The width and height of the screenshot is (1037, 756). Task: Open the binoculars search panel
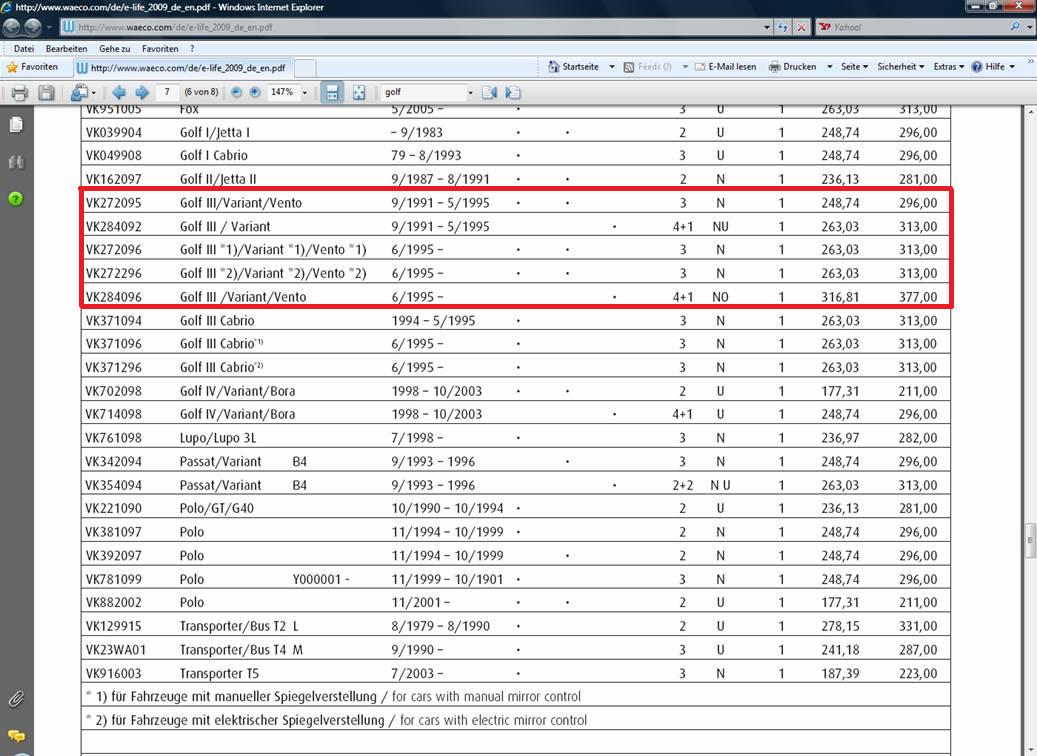click(x=16, y=162)
